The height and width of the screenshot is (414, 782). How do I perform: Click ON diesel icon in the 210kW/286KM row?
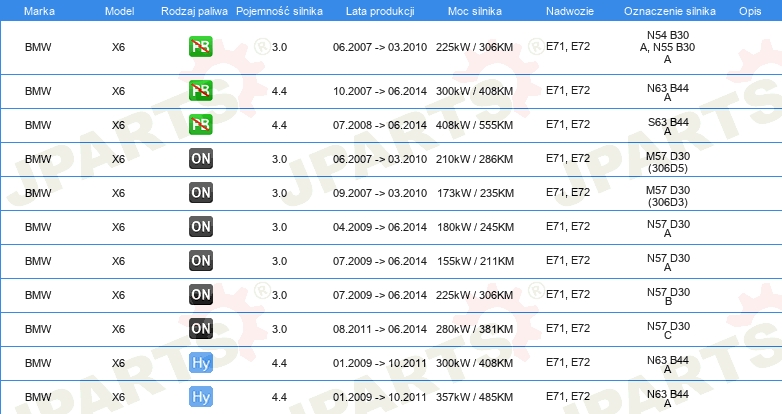point(200,159)
